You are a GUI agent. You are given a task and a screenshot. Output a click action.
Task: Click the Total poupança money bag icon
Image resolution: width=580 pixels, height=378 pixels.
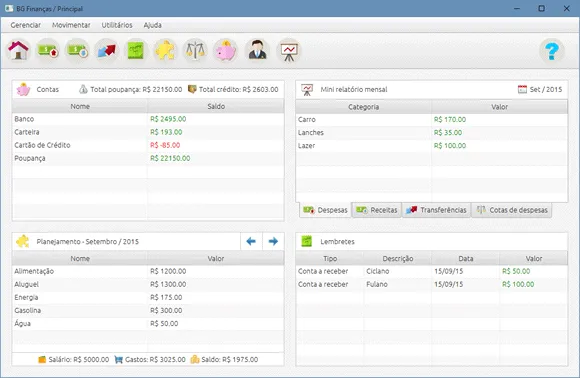tap(83, 89)
